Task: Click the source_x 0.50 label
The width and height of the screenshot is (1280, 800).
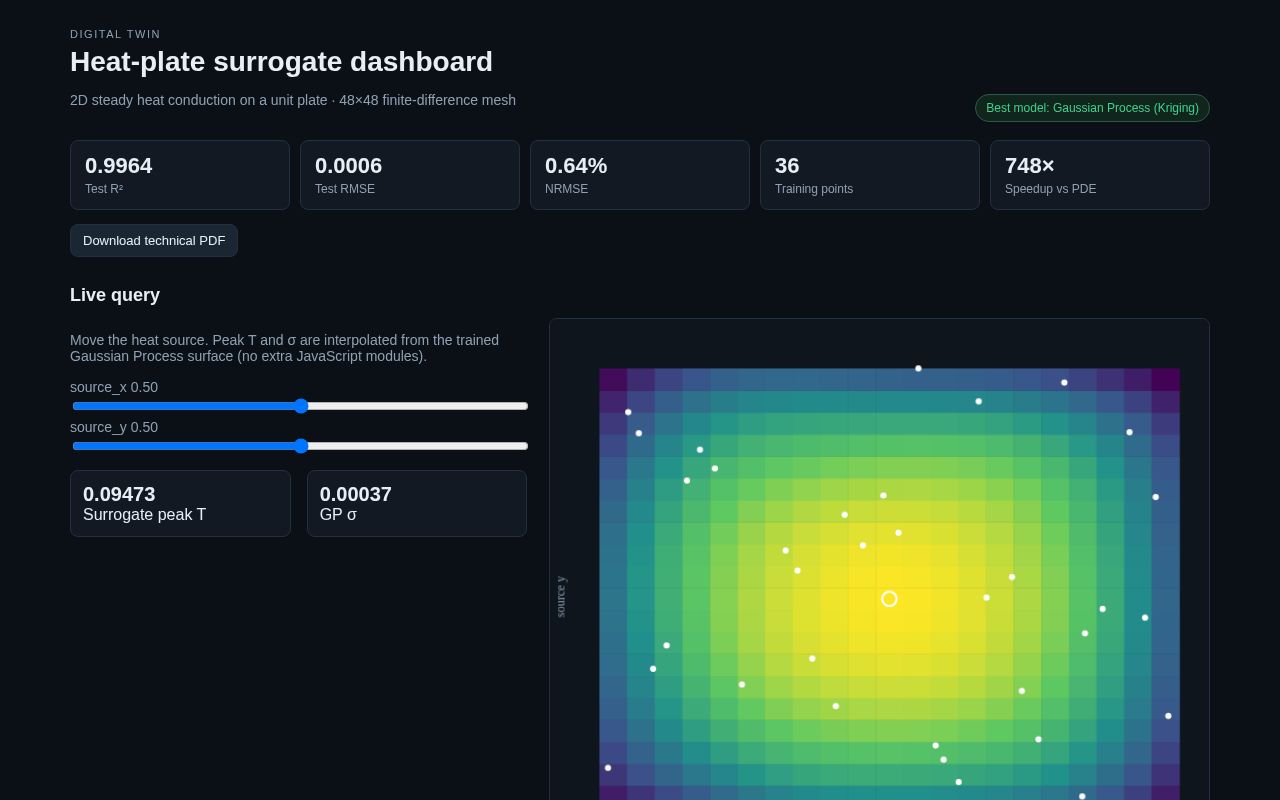Action: [x=114, y=387]
